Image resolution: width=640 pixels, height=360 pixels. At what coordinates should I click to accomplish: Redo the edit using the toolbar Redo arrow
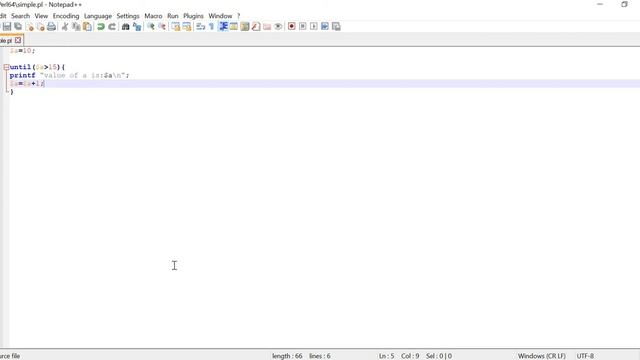click(x=112, y=27)
